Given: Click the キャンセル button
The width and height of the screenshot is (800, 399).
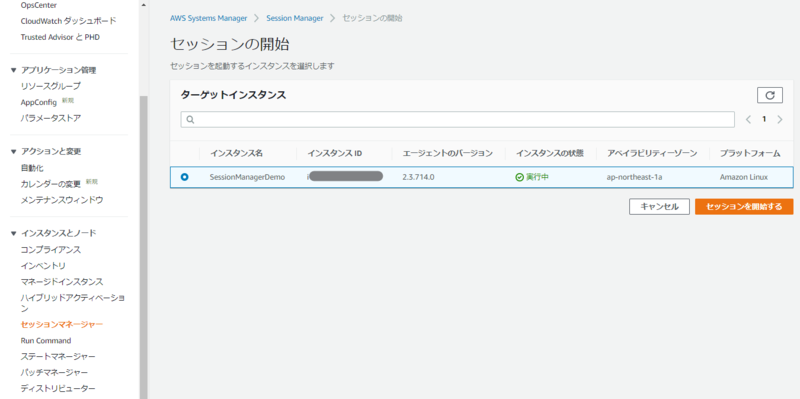Looking at the screenshot, I should pyautogui.click(x=659, y=207).
